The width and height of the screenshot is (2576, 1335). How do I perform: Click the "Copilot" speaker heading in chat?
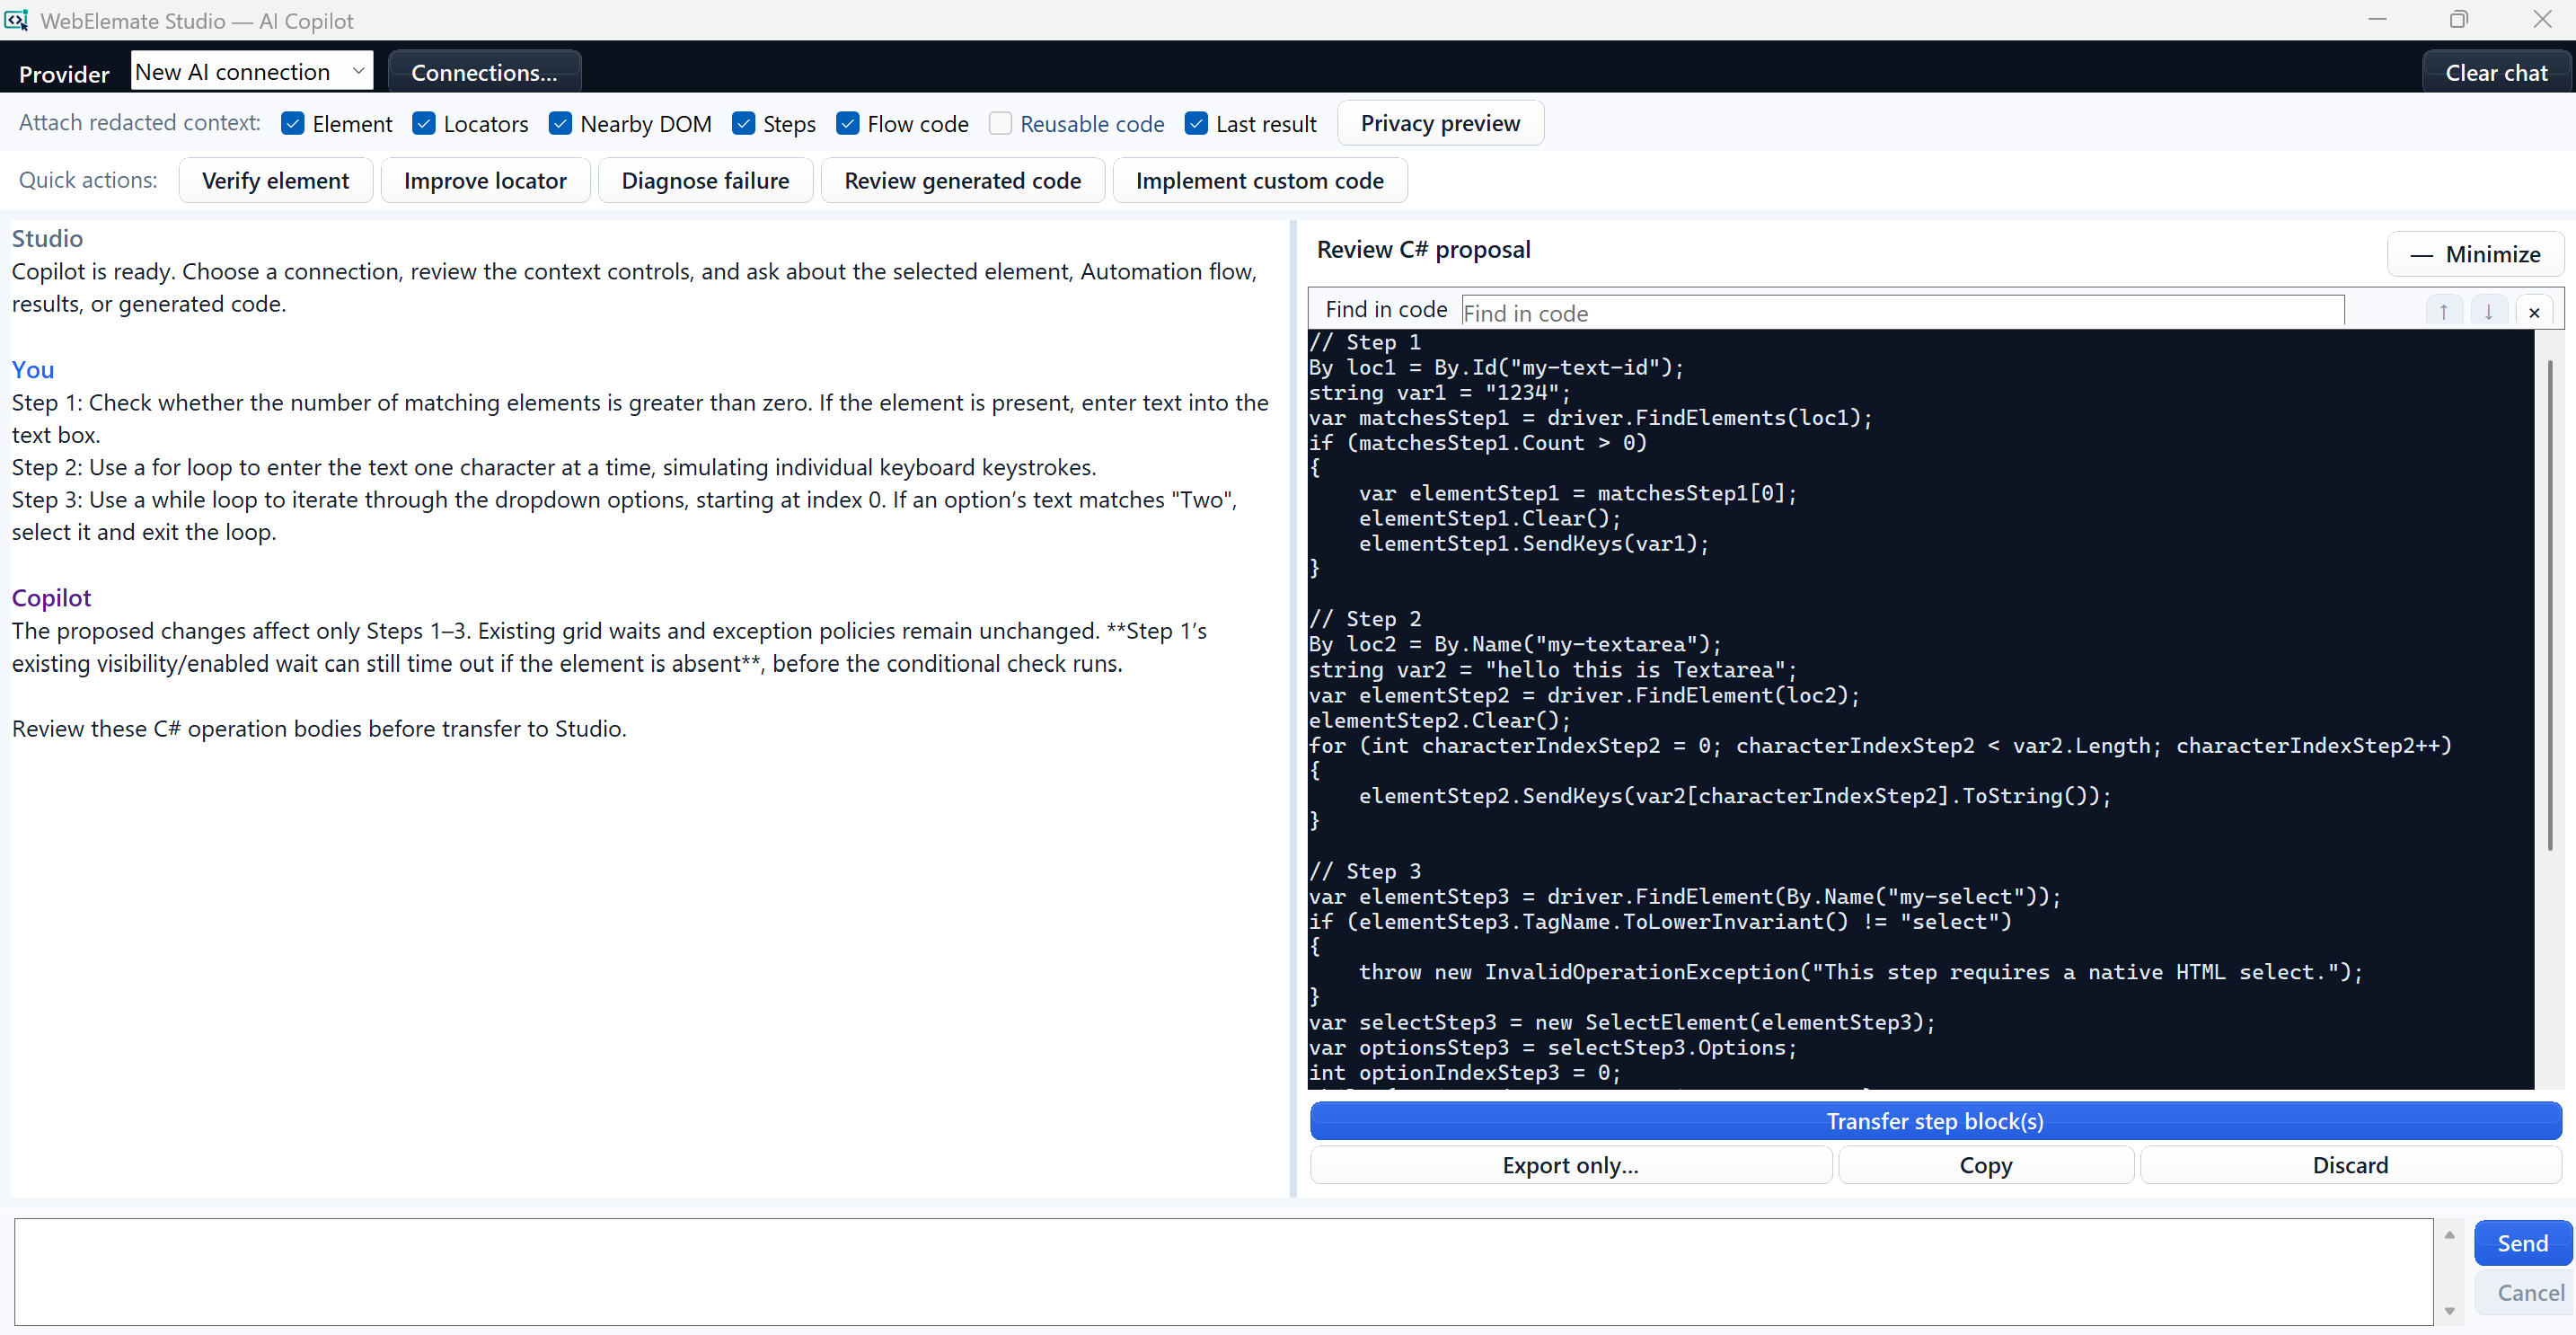(x=51, y=597)
